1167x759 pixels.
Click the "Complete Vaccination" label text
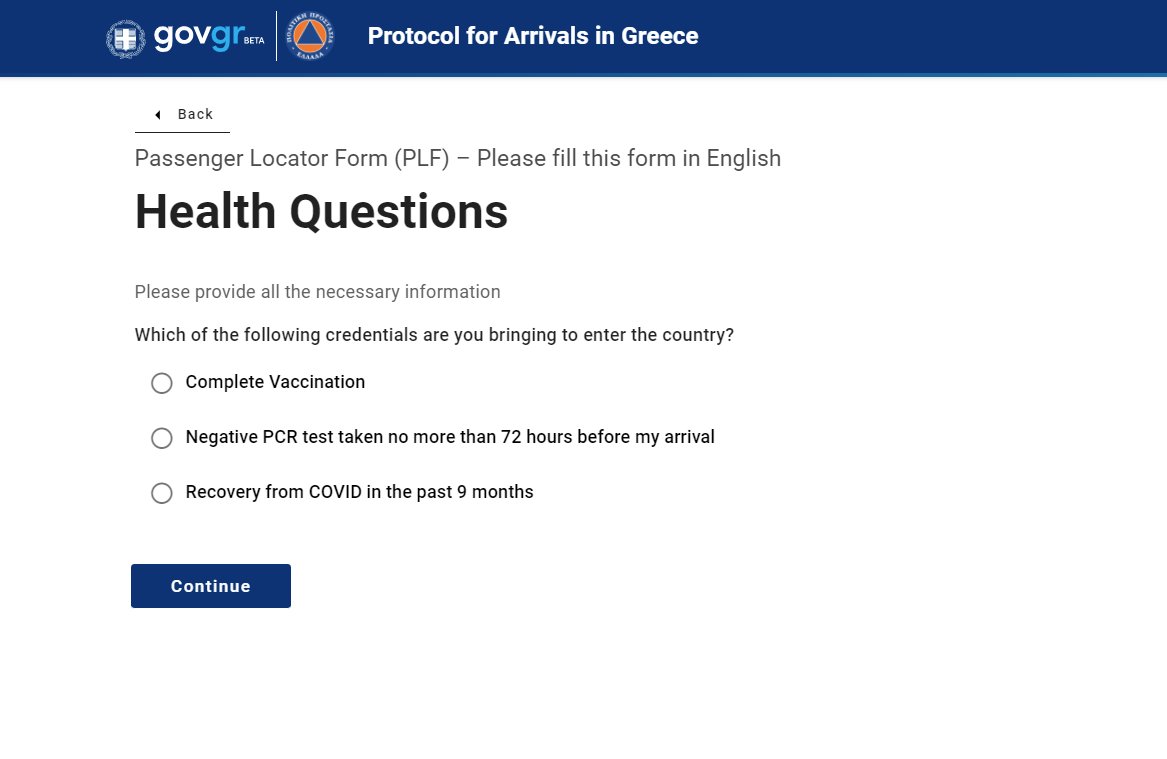pos(275,382)
